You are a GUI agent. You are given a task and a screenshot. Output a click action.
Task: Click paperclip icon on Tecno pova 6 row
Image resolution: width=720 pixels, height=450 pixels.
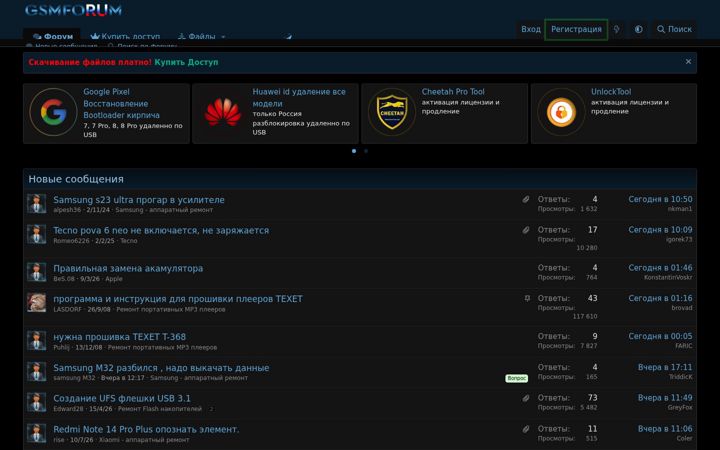pyautogui.click(x=526, y=230)
